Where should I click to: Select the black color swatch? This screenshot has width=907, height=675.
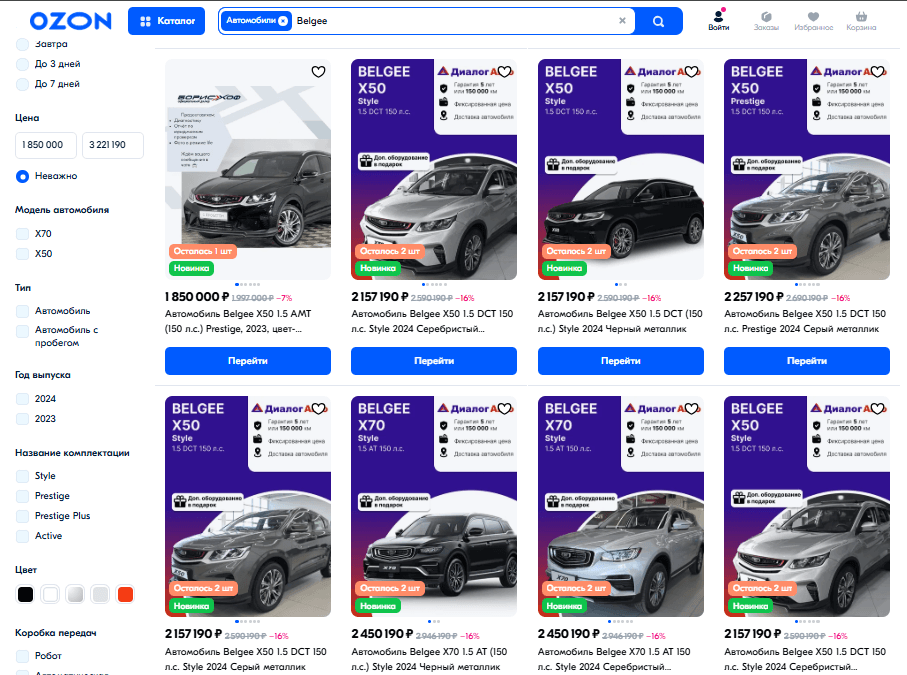(25, 595)
